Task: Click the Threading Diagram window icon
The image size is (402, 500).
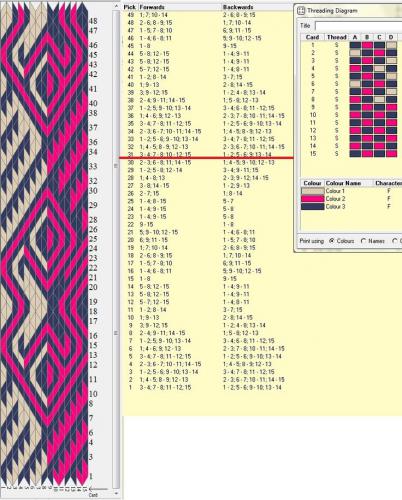Action: 301,11
